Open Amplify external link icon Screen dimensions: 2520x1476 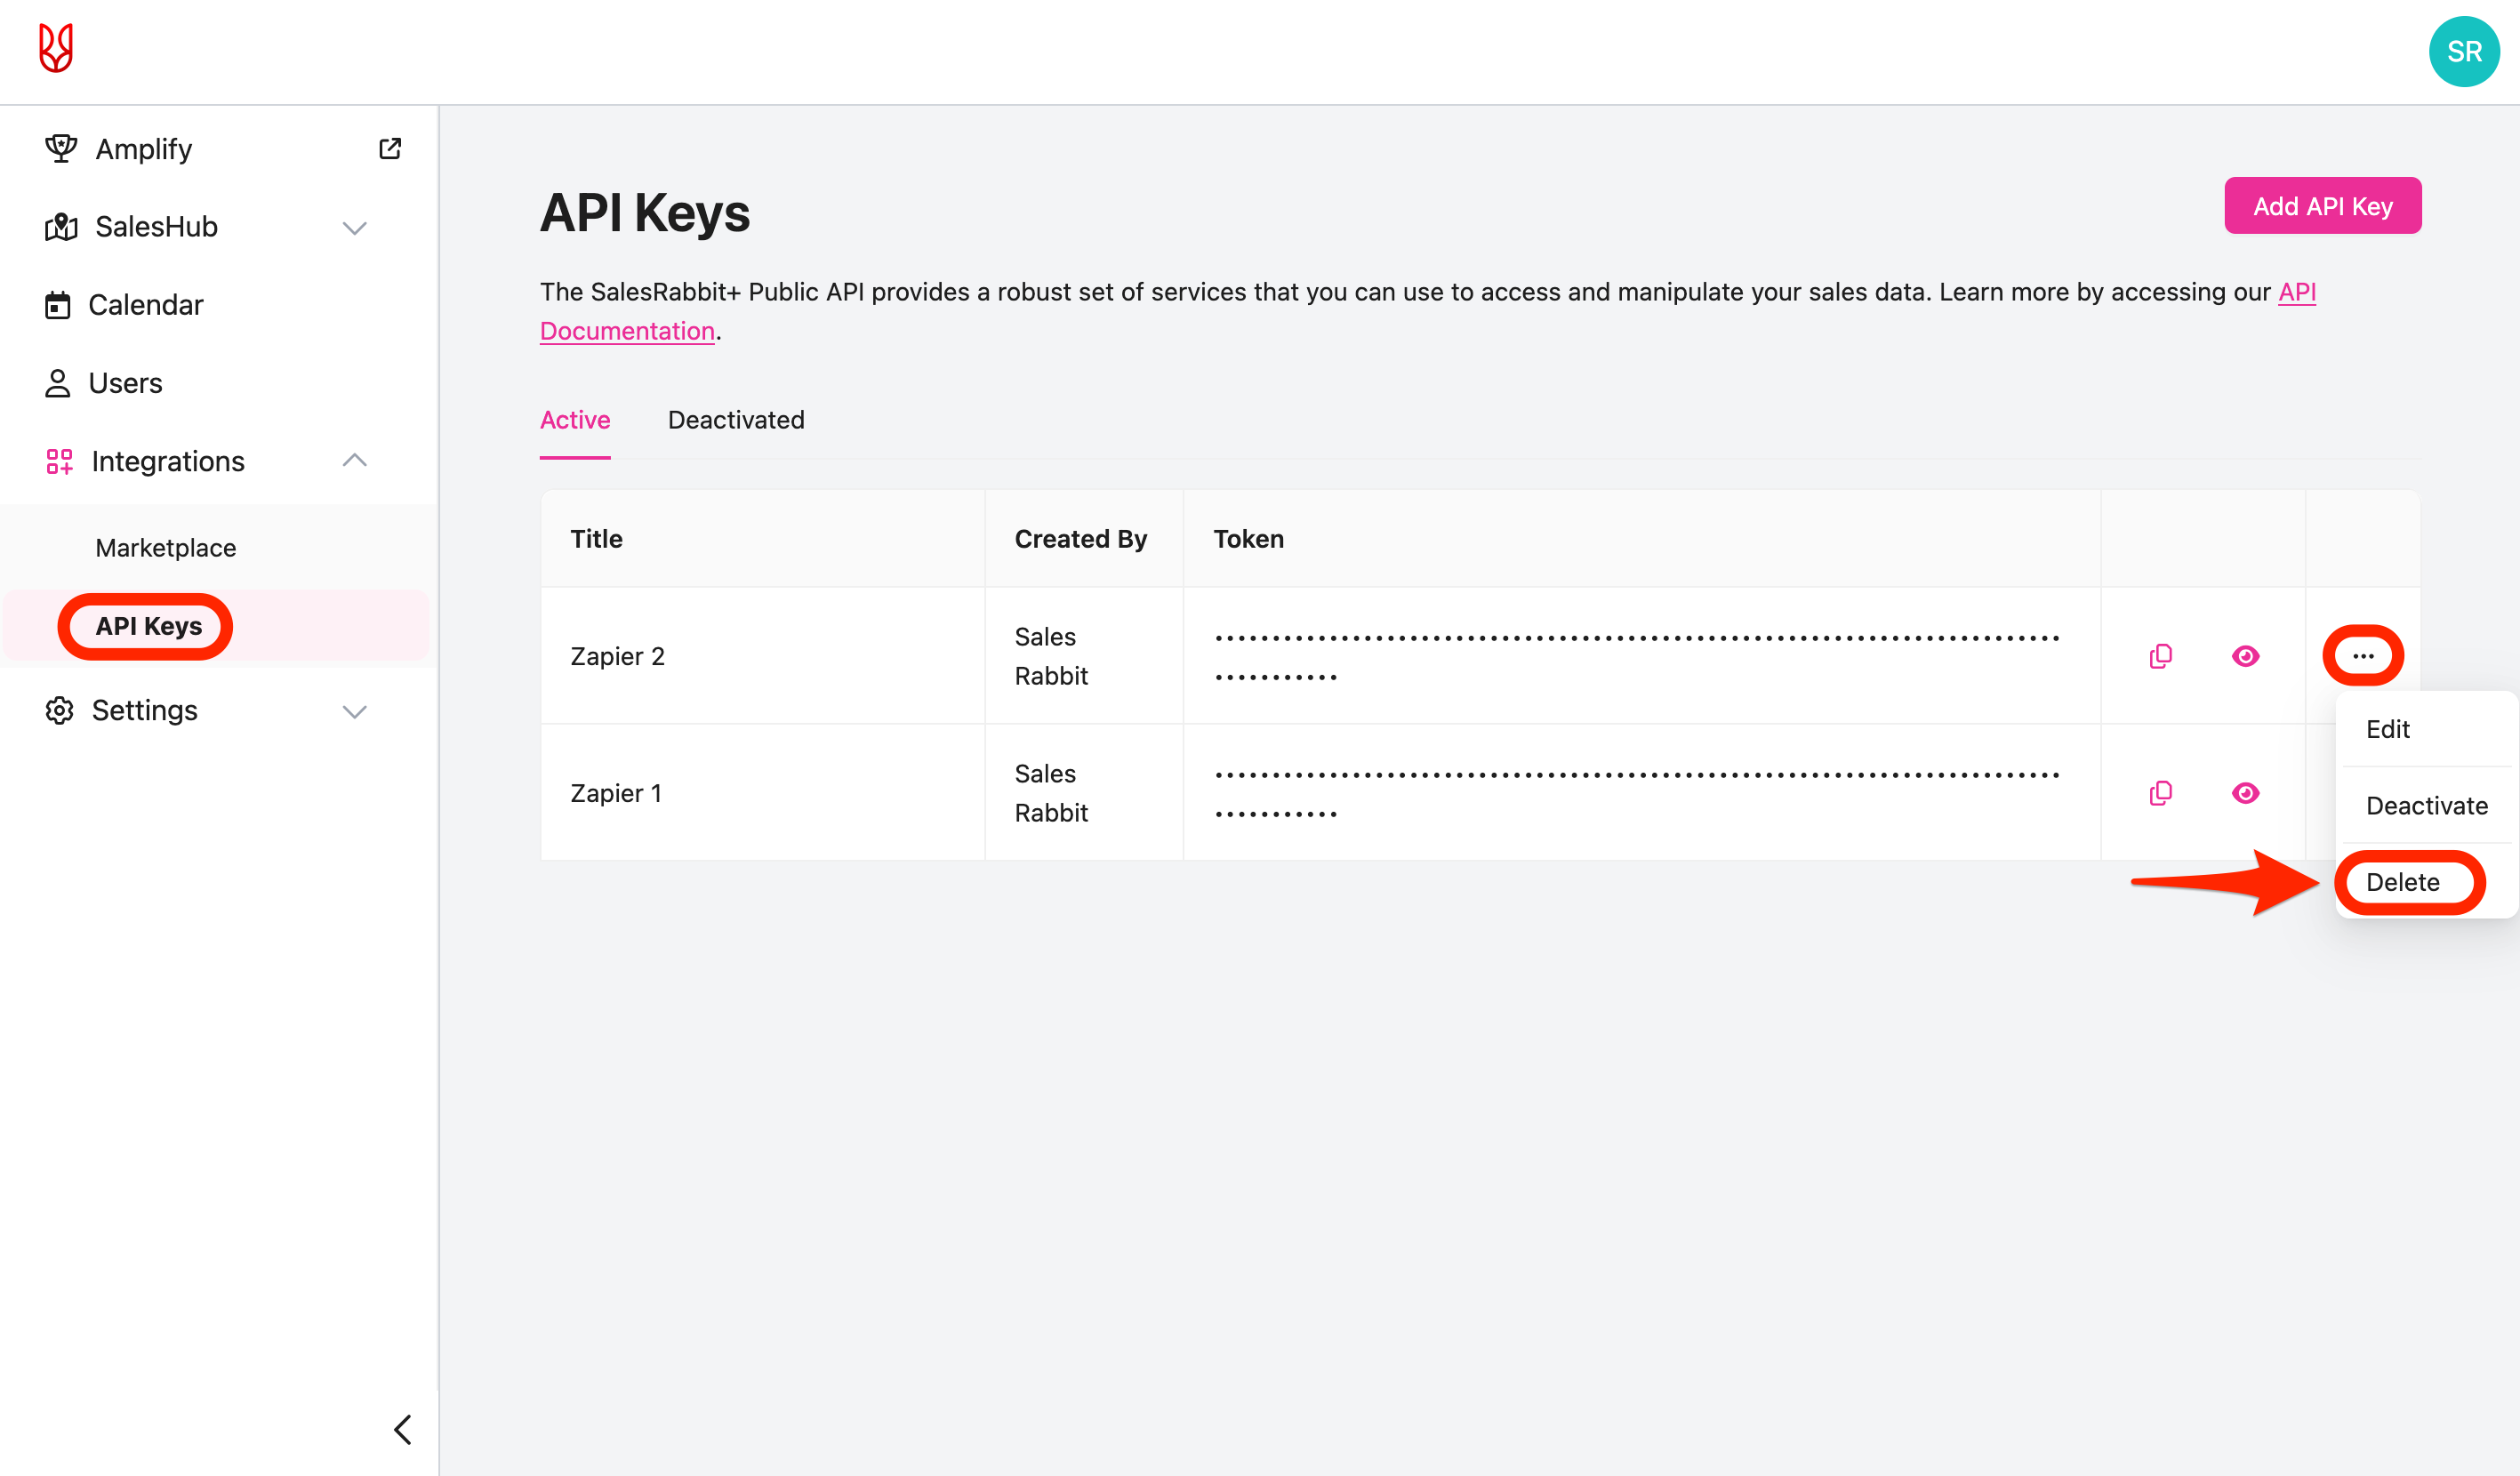[x=390, y=149]
